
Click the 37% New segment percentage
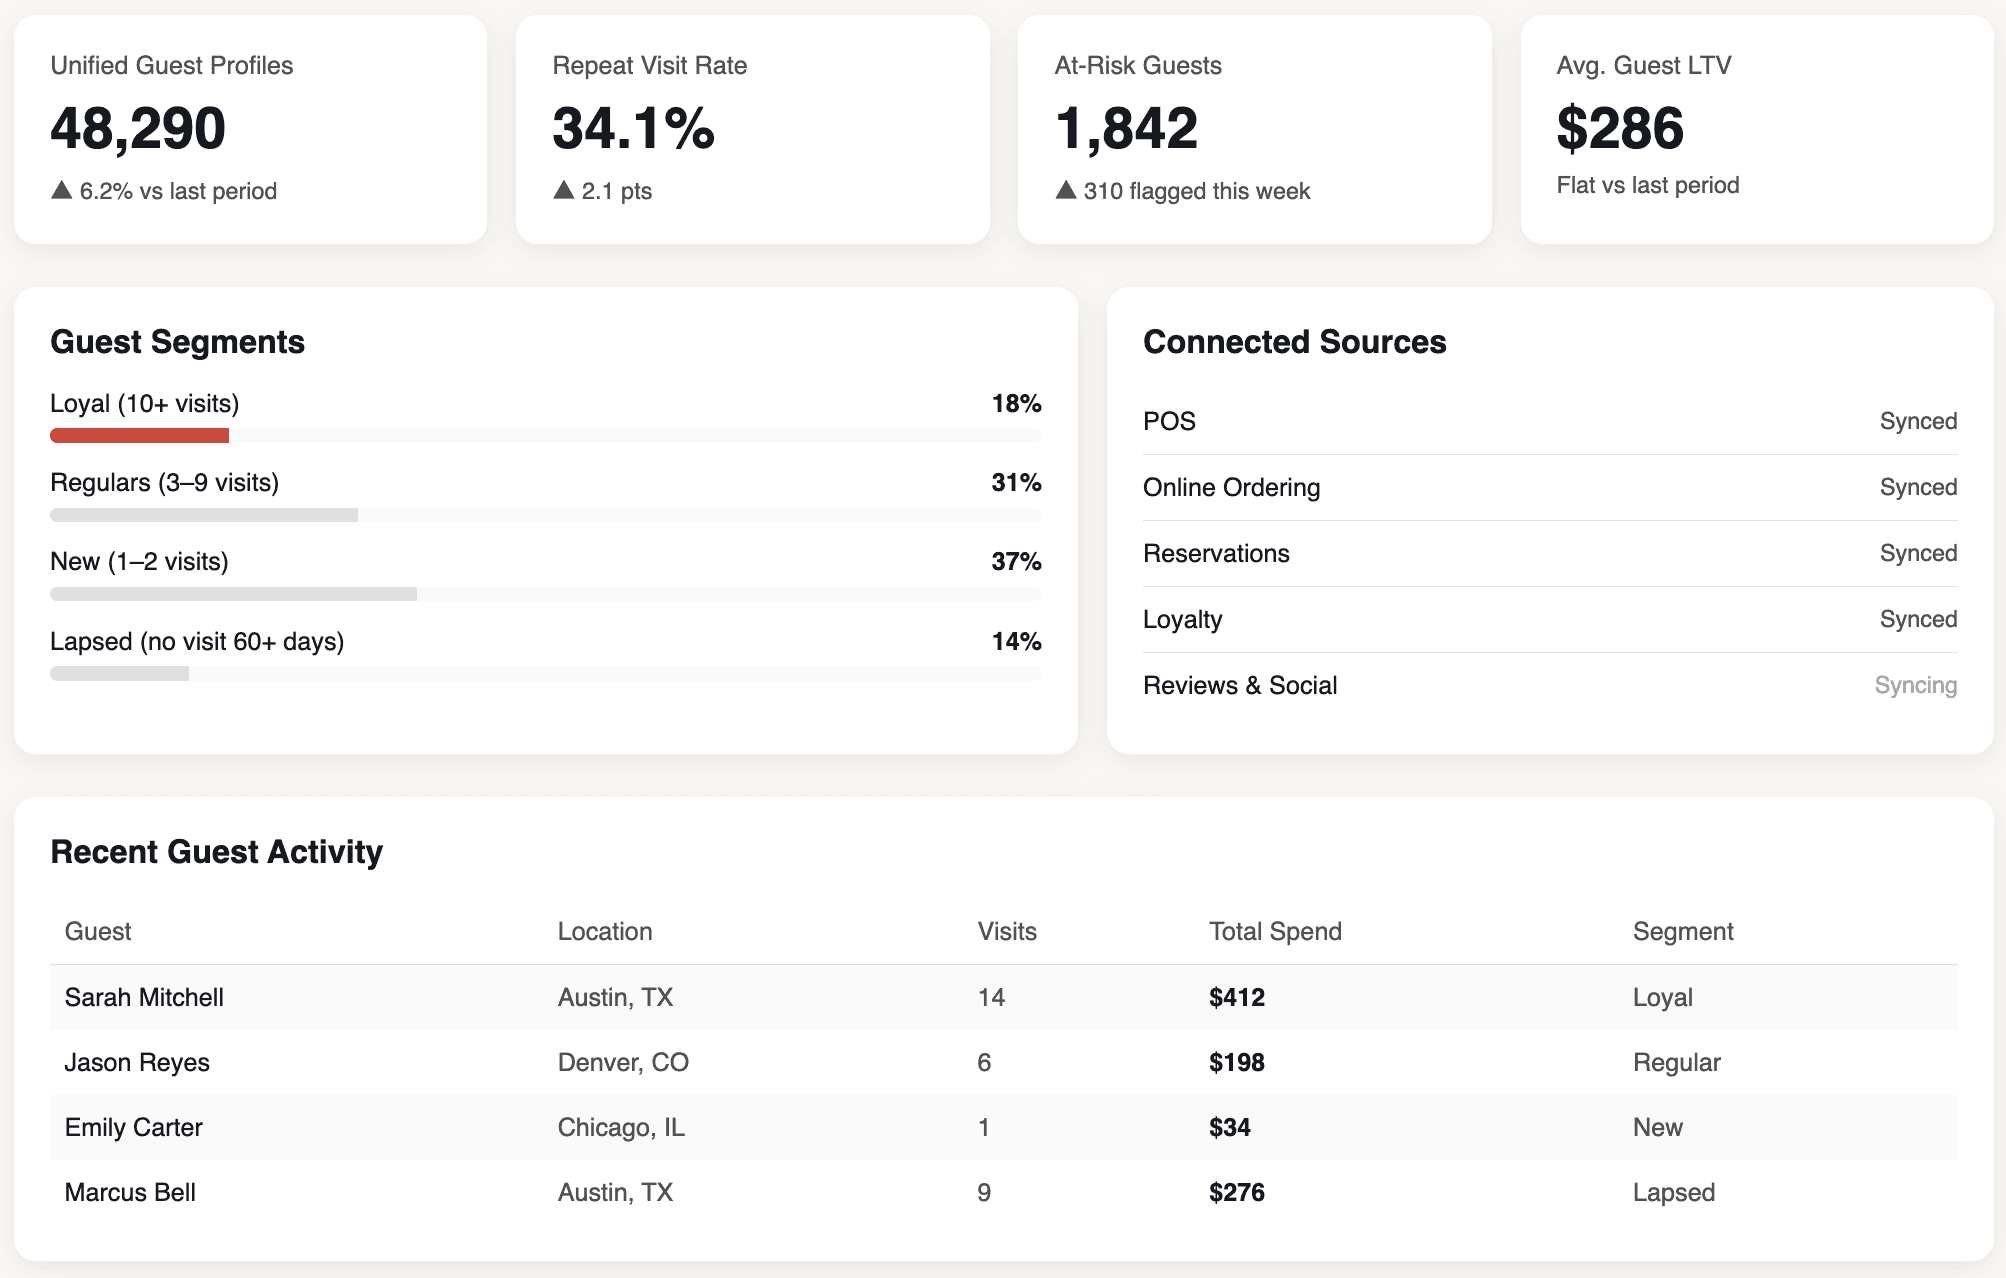click(x=1017, y=561)
